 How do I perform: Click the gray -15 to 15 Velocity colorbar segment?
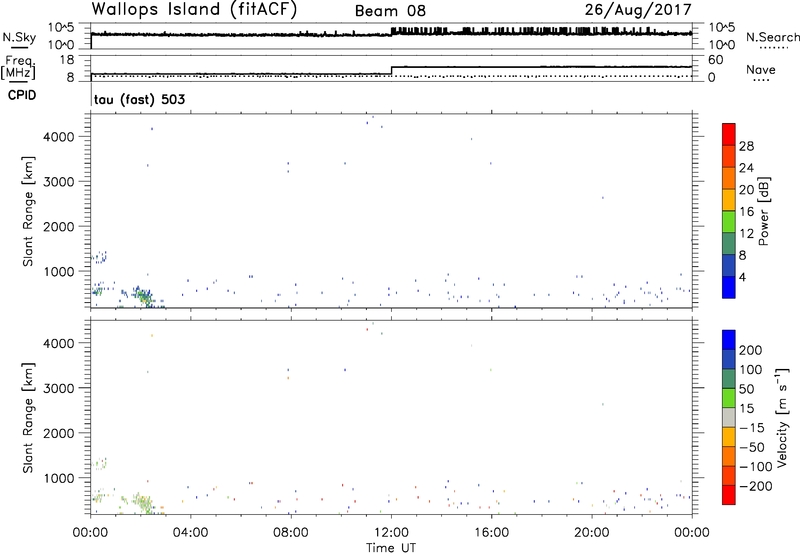(x=729, y=418)
